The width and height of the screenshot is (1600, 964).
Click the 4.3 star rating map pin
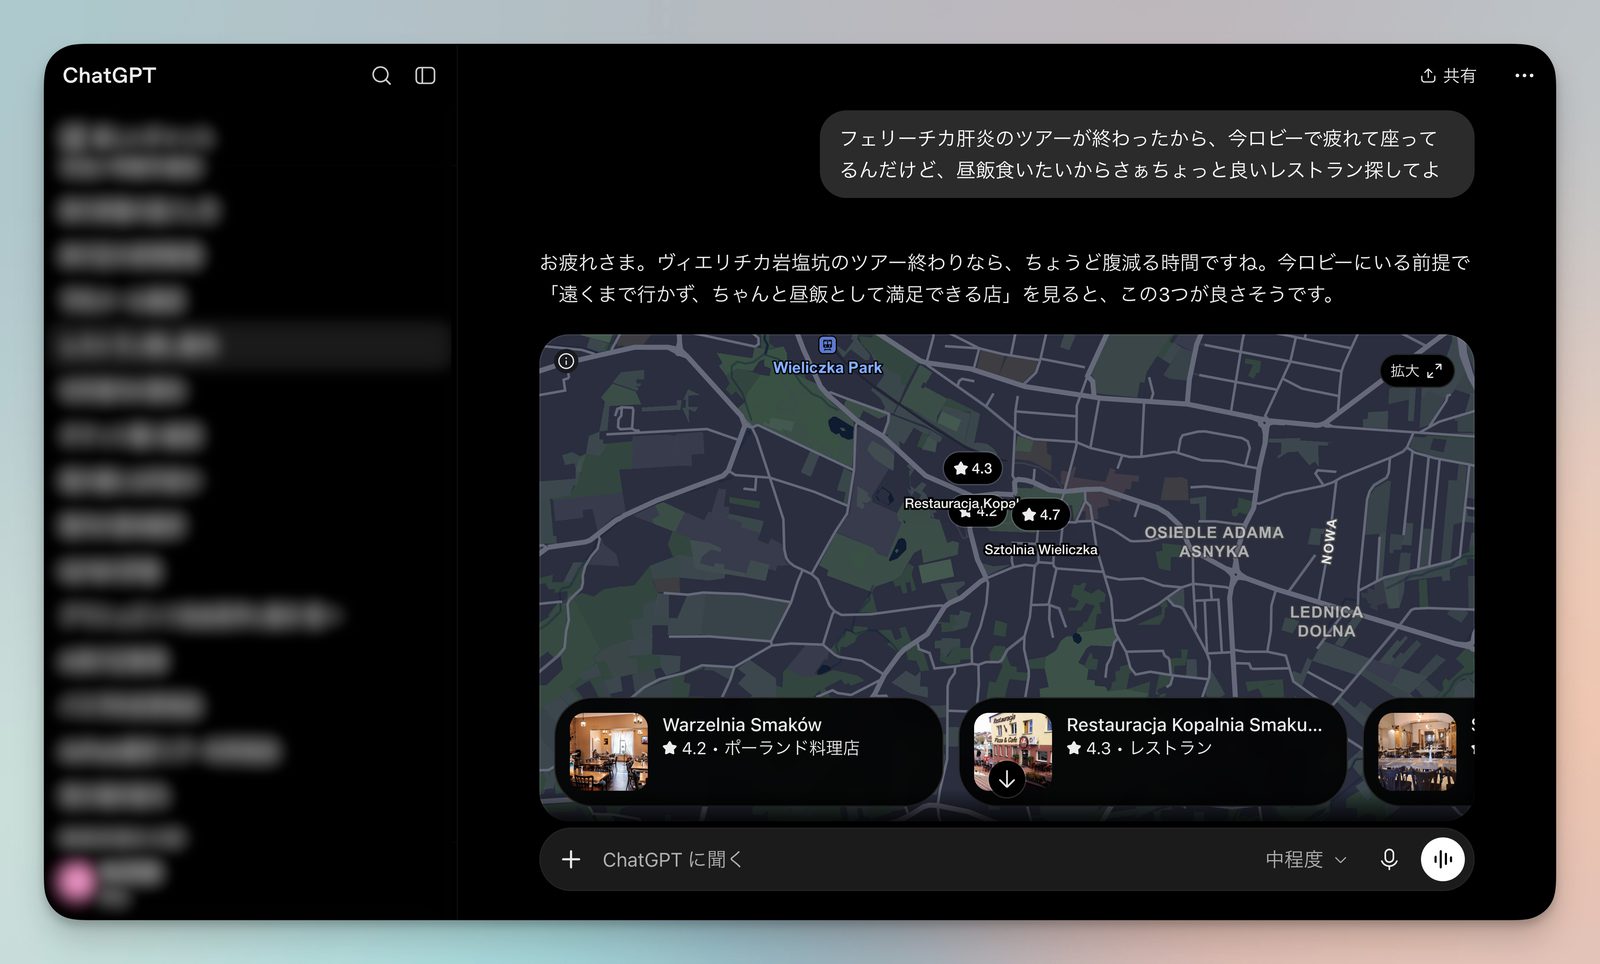tap(973, 468)
